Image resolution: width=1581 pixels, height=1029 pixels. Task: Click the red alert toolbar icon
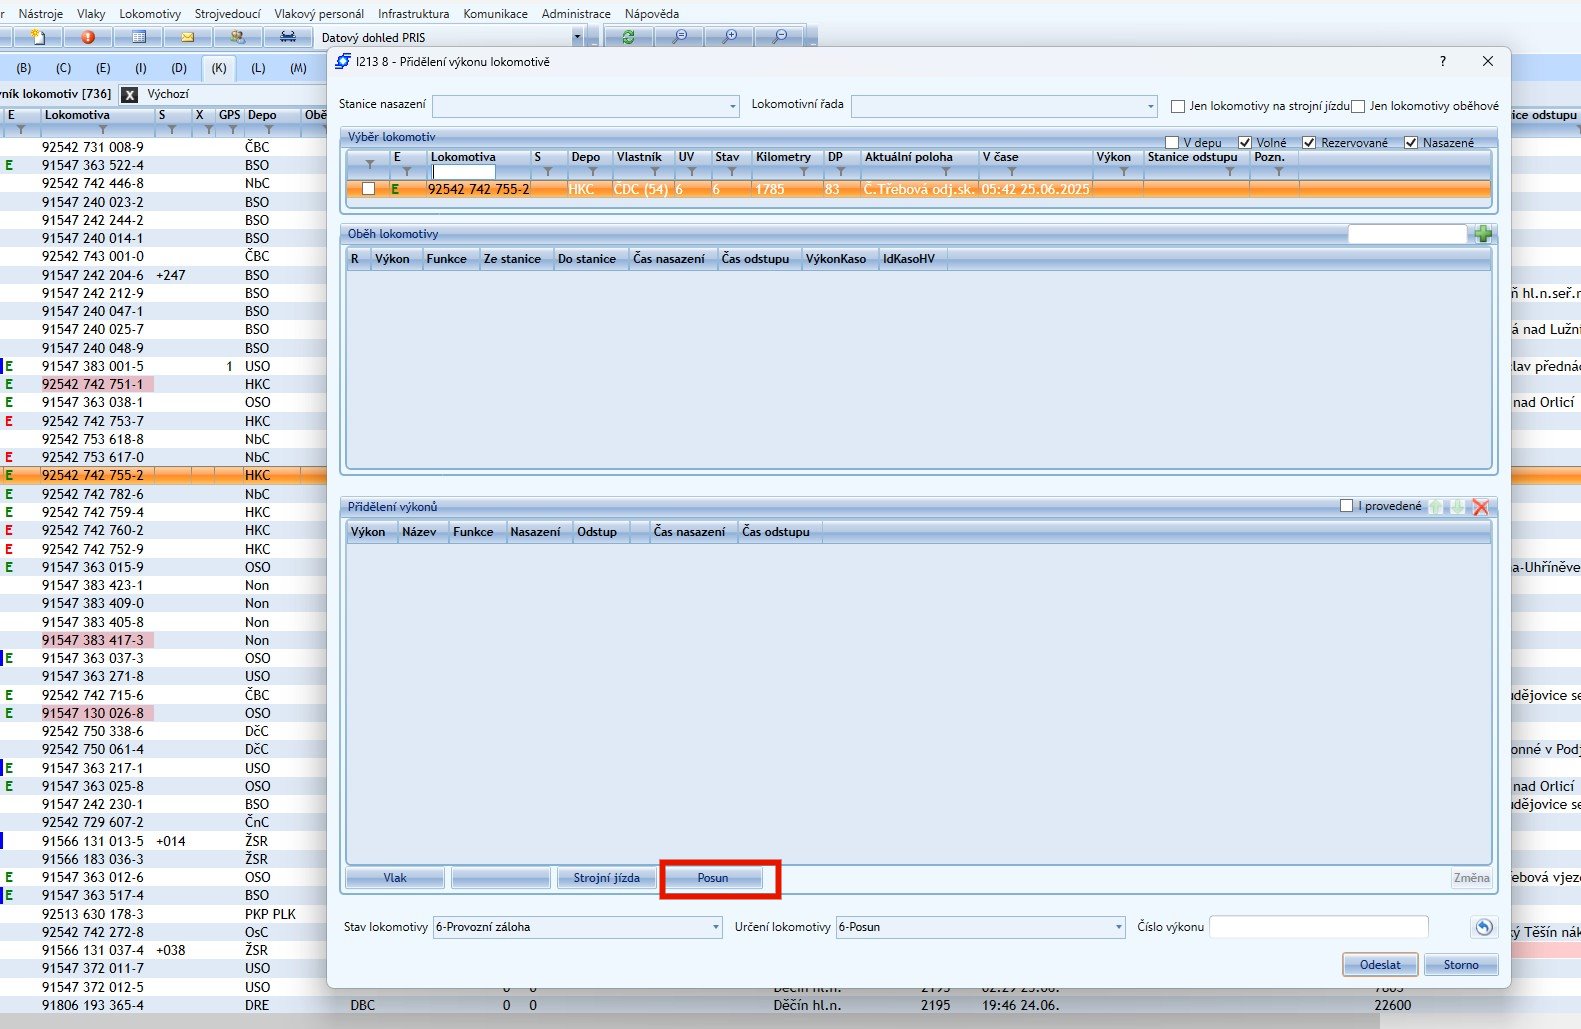88,37
